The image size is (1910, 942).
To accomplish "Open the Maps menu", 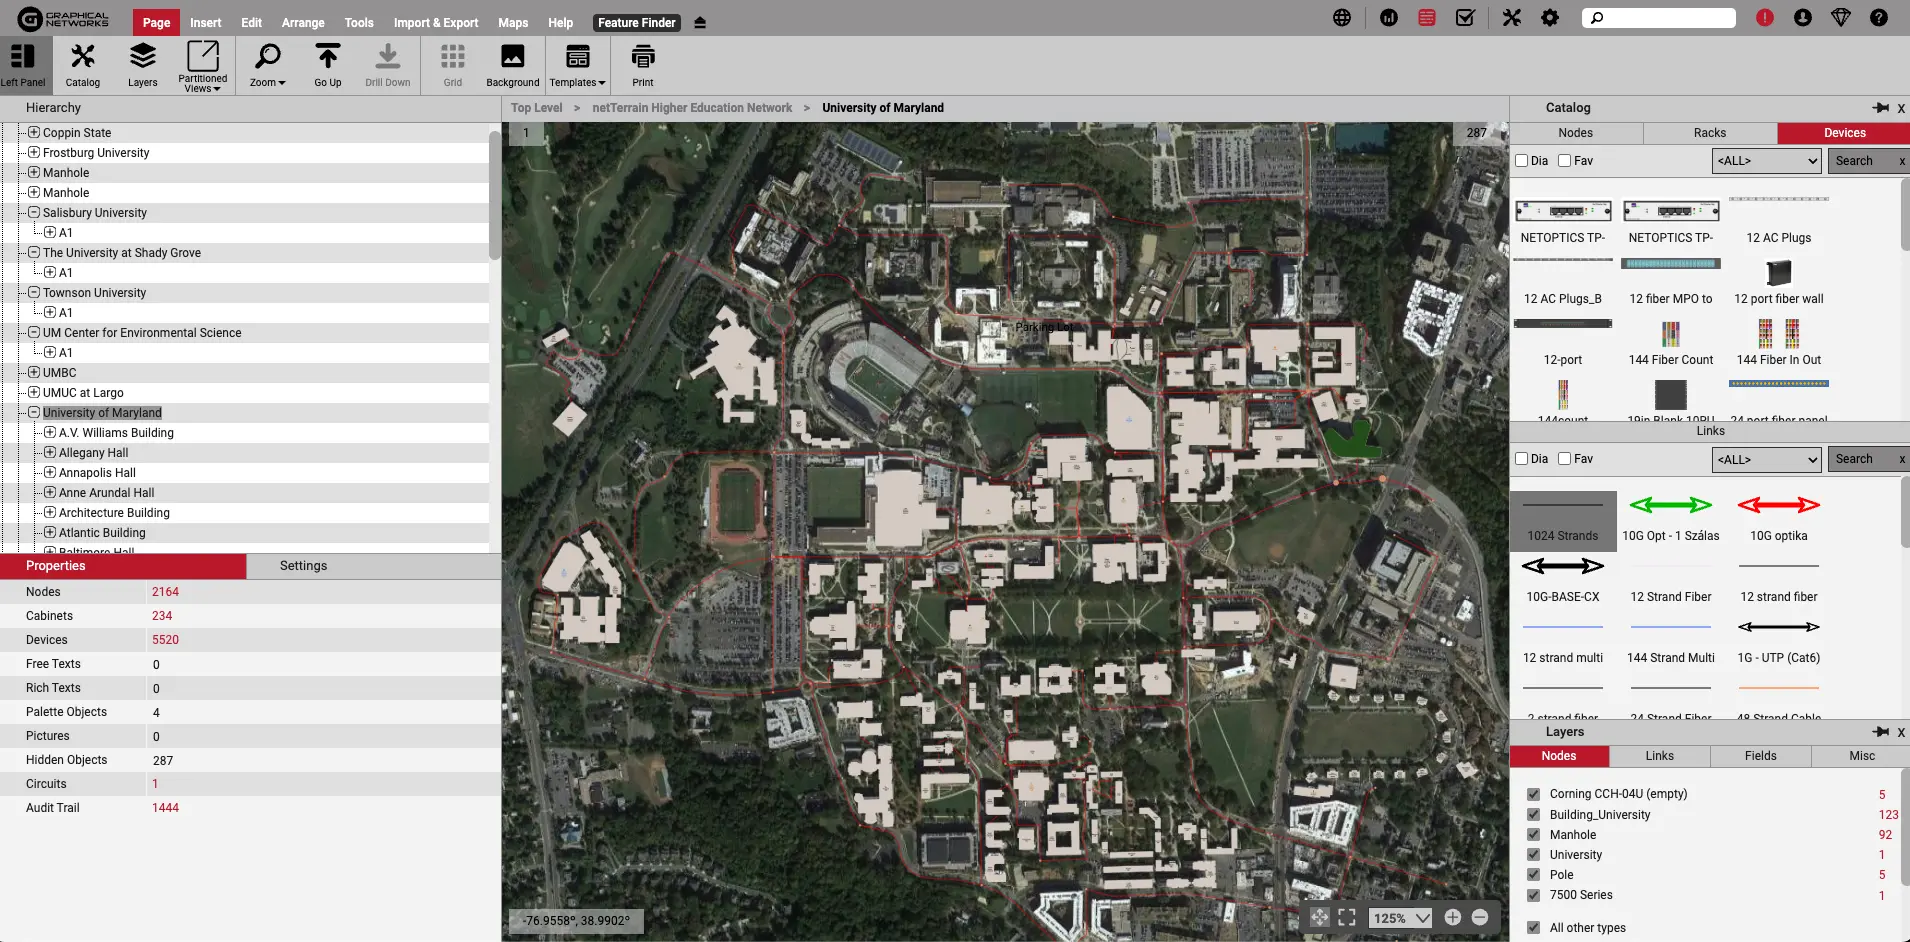I will coord(513,22).
